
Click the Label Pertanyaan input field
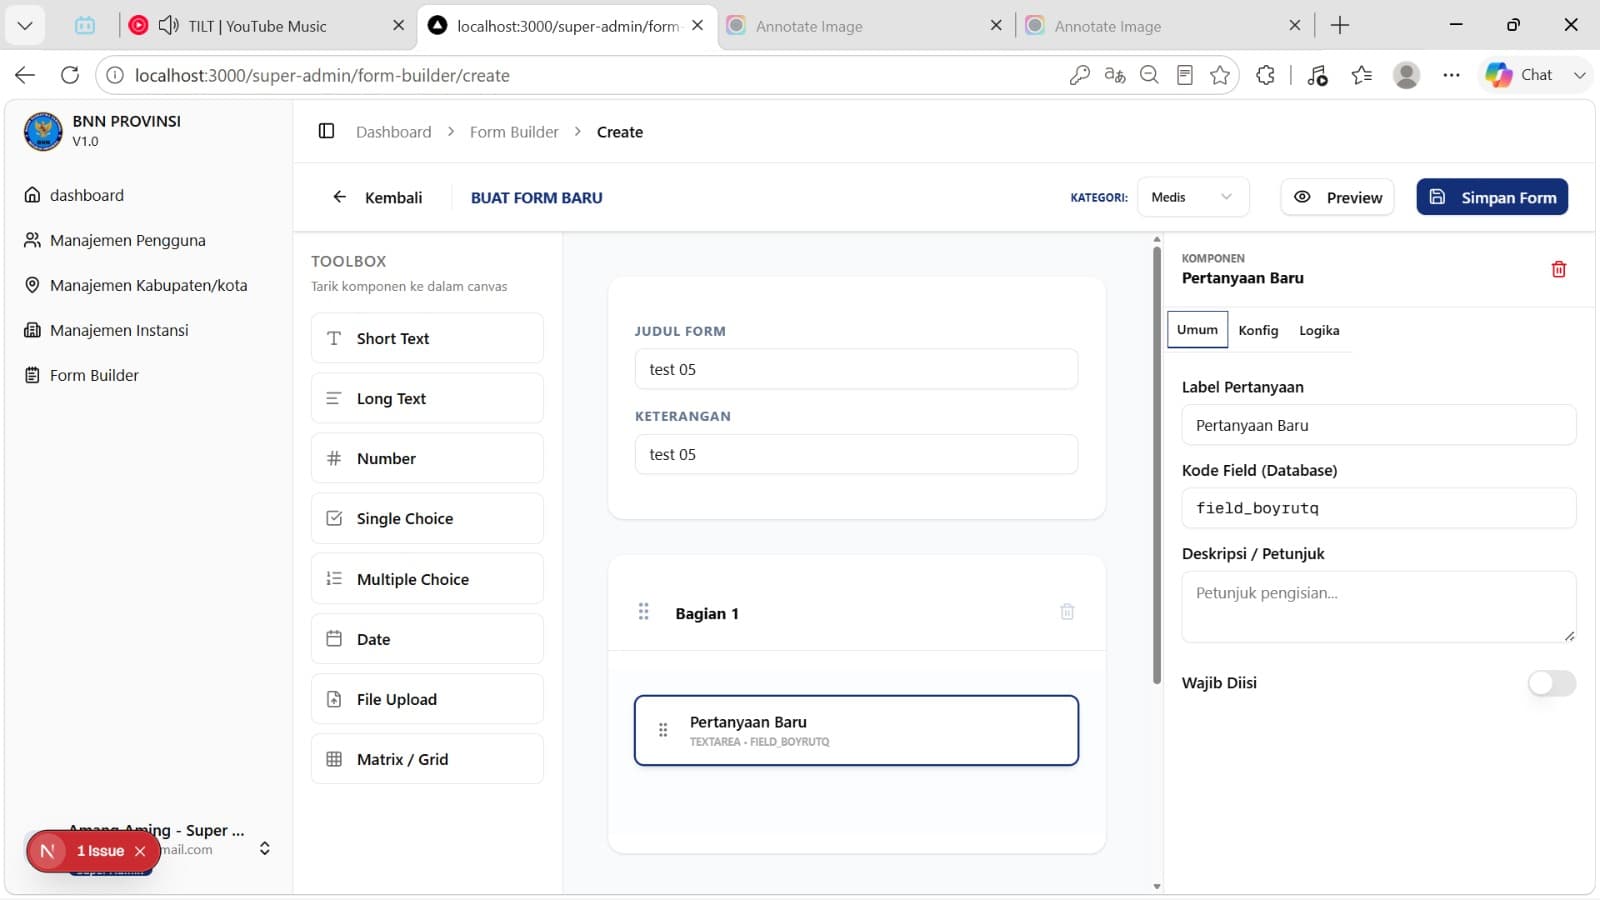coord(1379,425)
